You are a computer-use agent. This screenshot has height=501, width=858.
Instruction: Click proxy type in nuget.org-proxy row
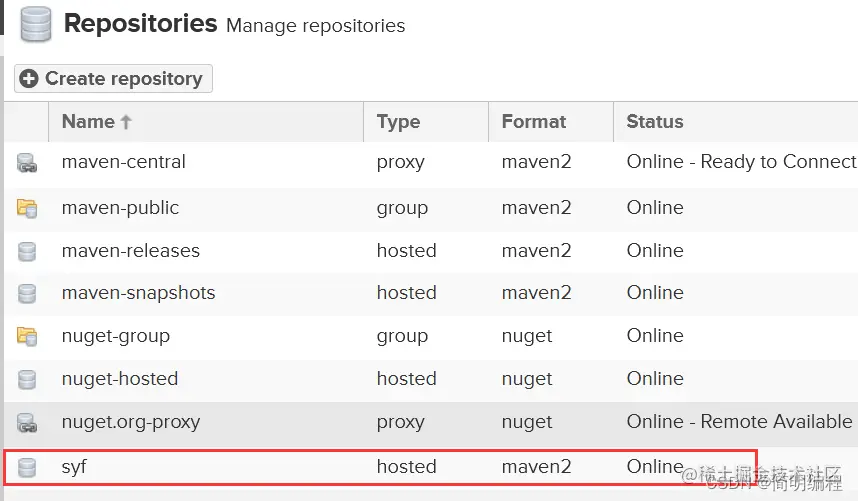401,422
